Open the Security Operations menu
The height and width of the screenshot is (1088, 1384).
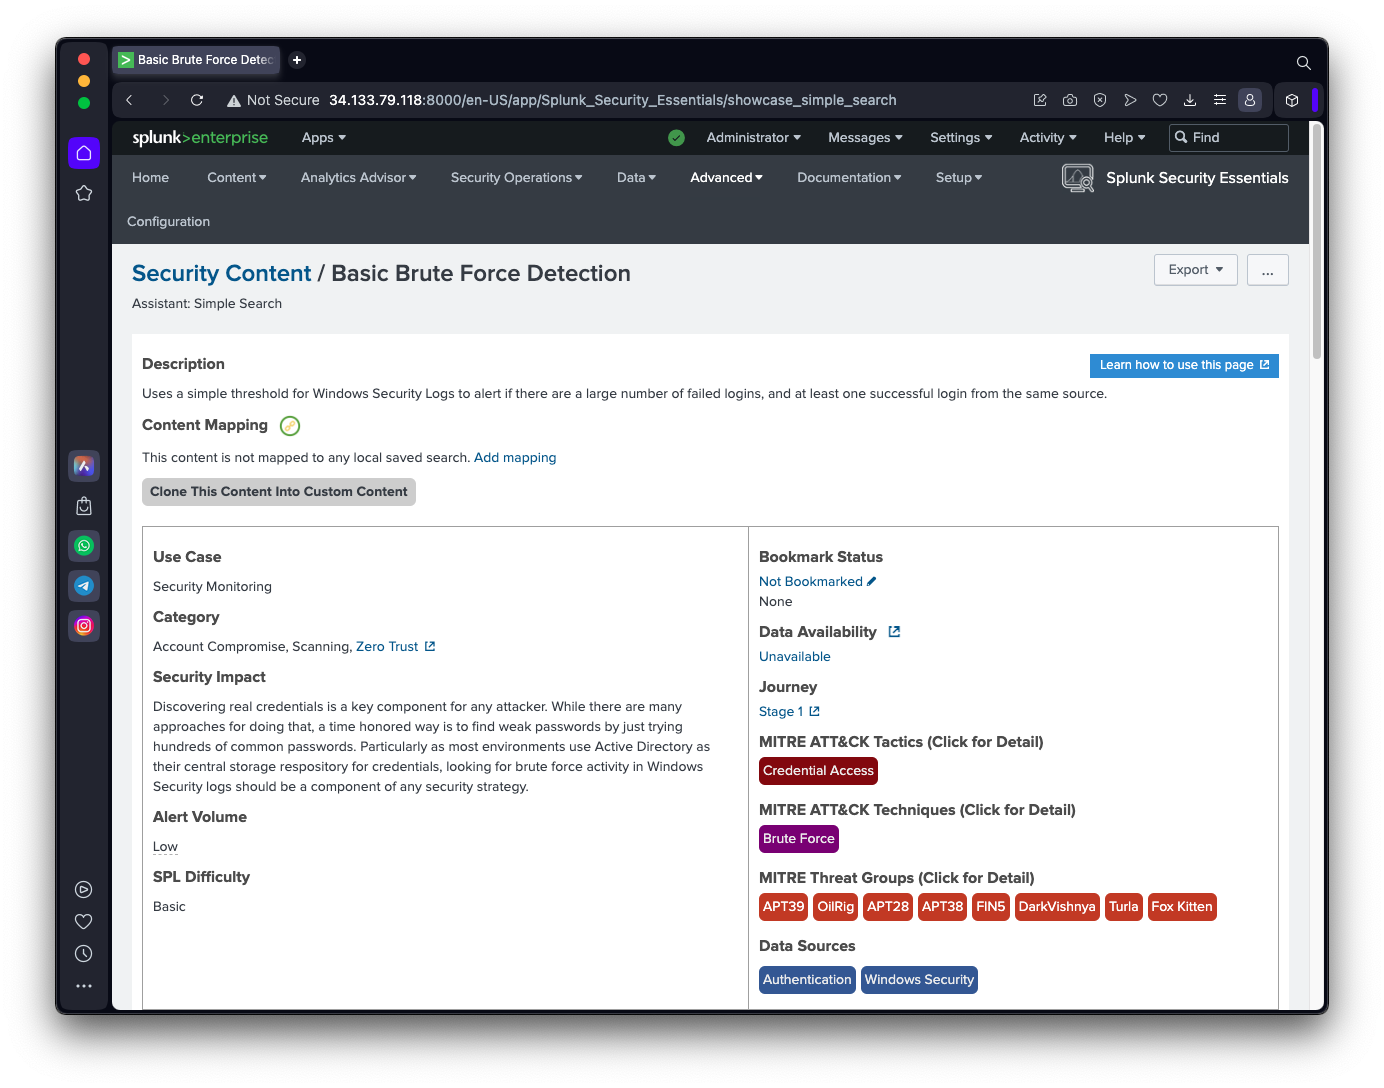(517, 178)
